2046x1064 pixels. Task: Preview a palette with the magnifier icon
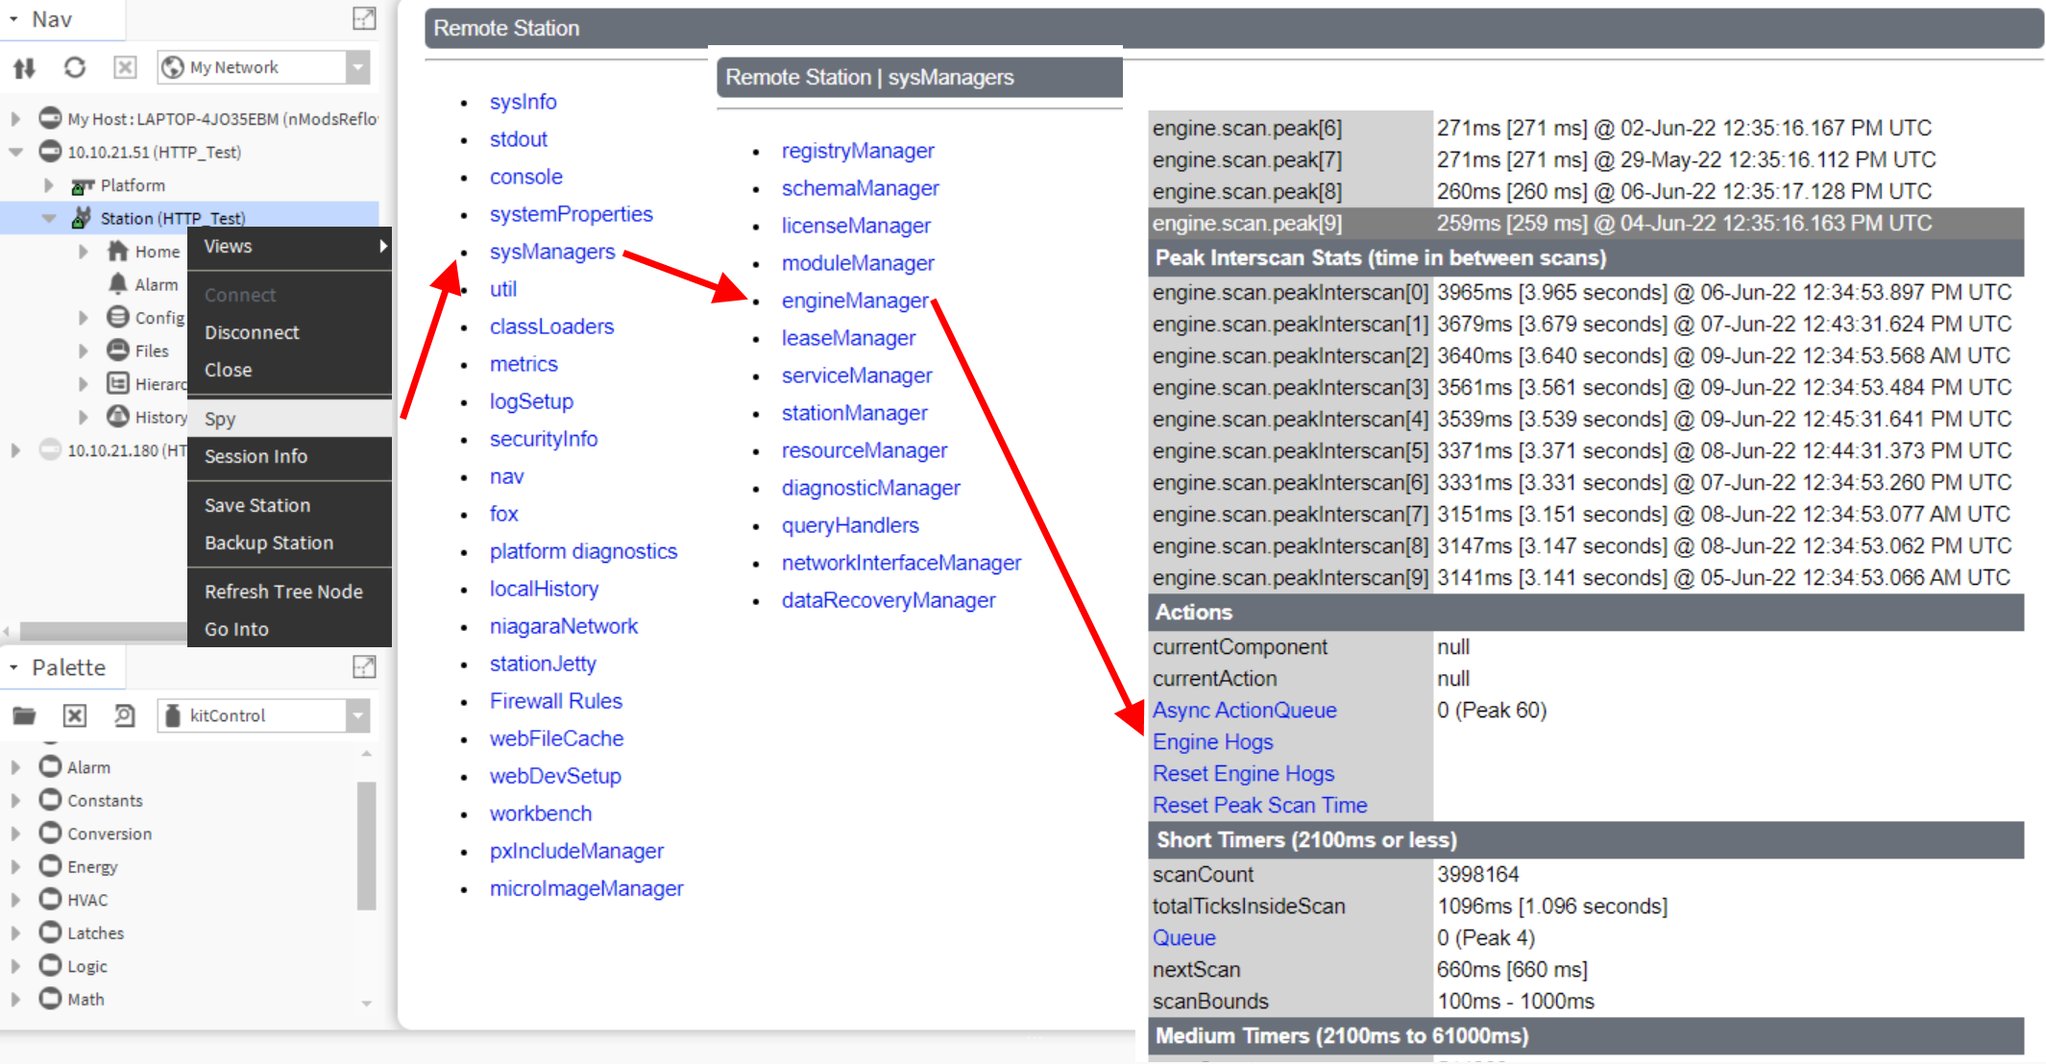coord(122,715)
